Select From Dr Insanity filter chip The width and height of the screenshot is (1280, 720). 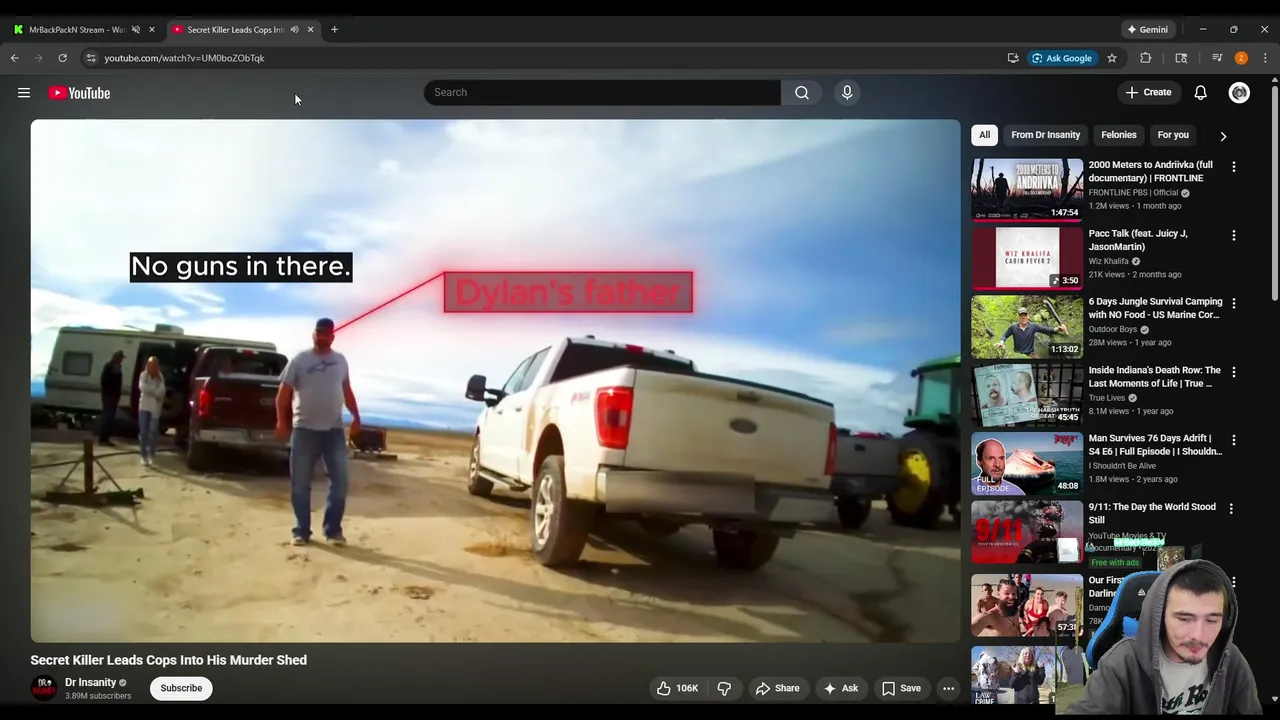1045,135
